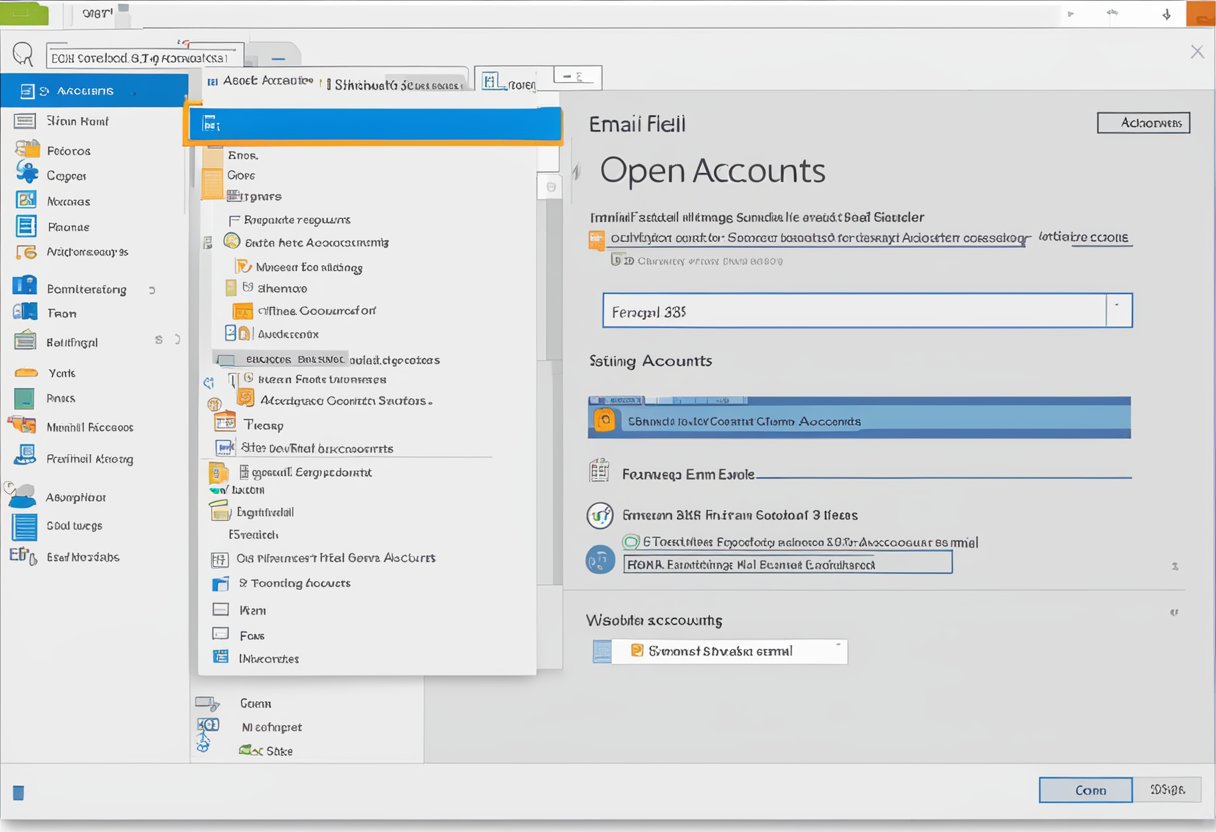
Task: Click the round blue headset icon
Action: (600, 560)
